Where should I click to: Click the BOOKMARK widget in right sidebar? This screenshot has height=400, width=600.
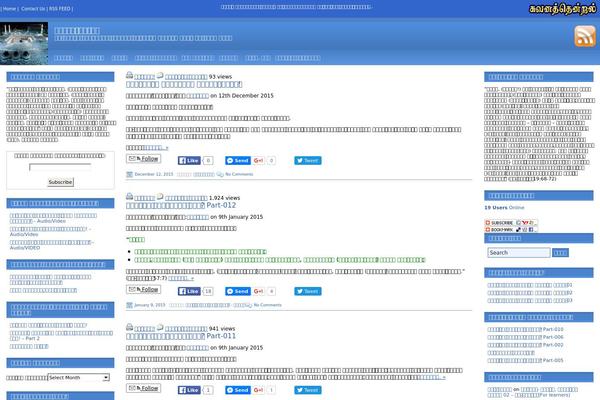(x=511, y=229)
